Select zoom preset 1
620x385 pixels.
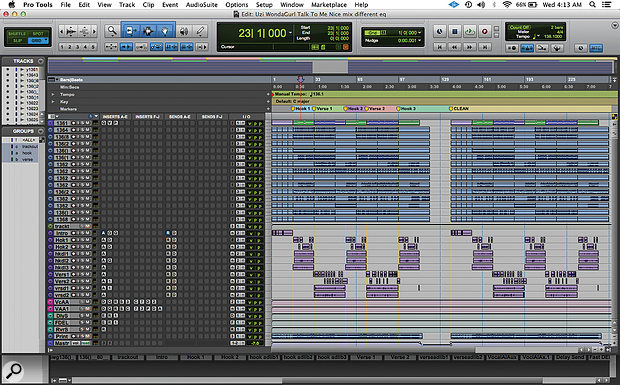point(62,47)
